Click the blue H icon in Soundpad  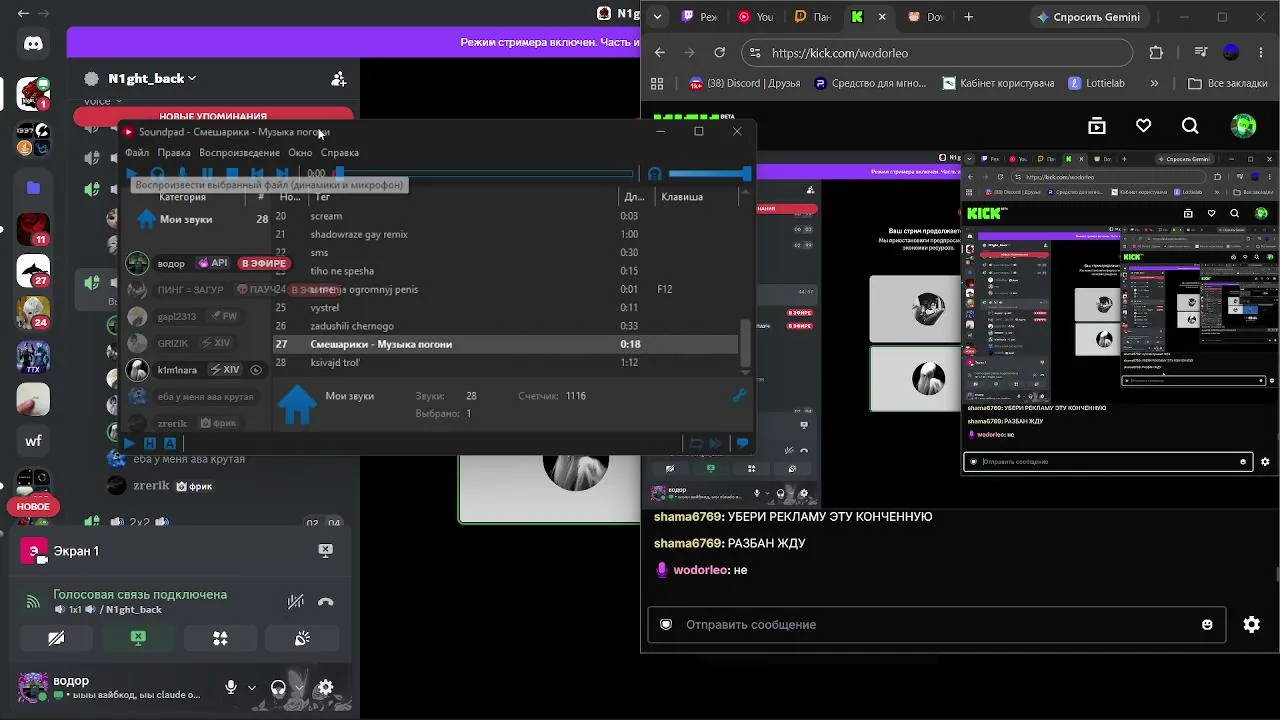tap(150, 443)
